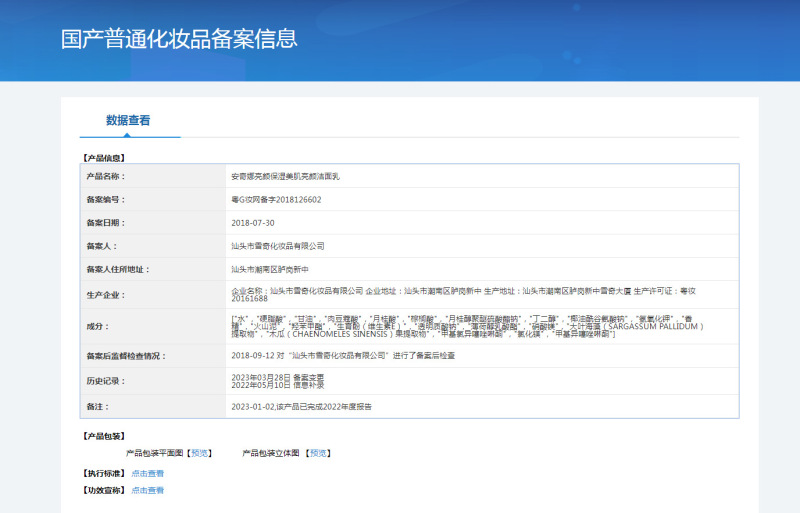This screenshot has width=800, height=513.
Task: Select the 备案人 label cell
Action: click(153, 246)
